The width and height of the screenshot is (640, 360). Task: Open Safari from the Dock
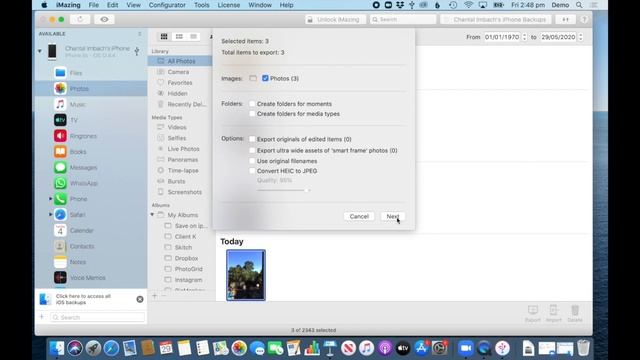111,348
